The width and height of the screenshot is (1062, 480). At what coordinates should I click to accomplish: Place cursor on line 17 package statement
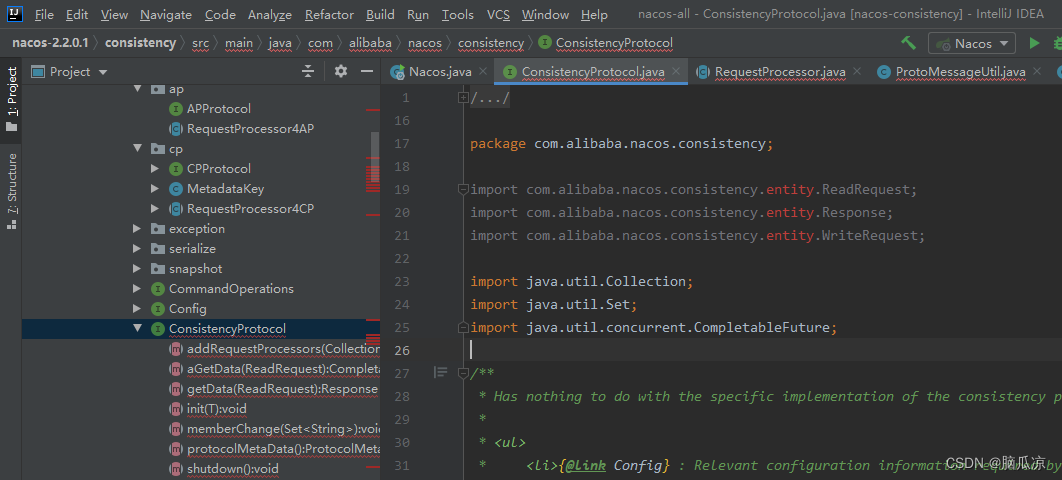coord(621,144)
